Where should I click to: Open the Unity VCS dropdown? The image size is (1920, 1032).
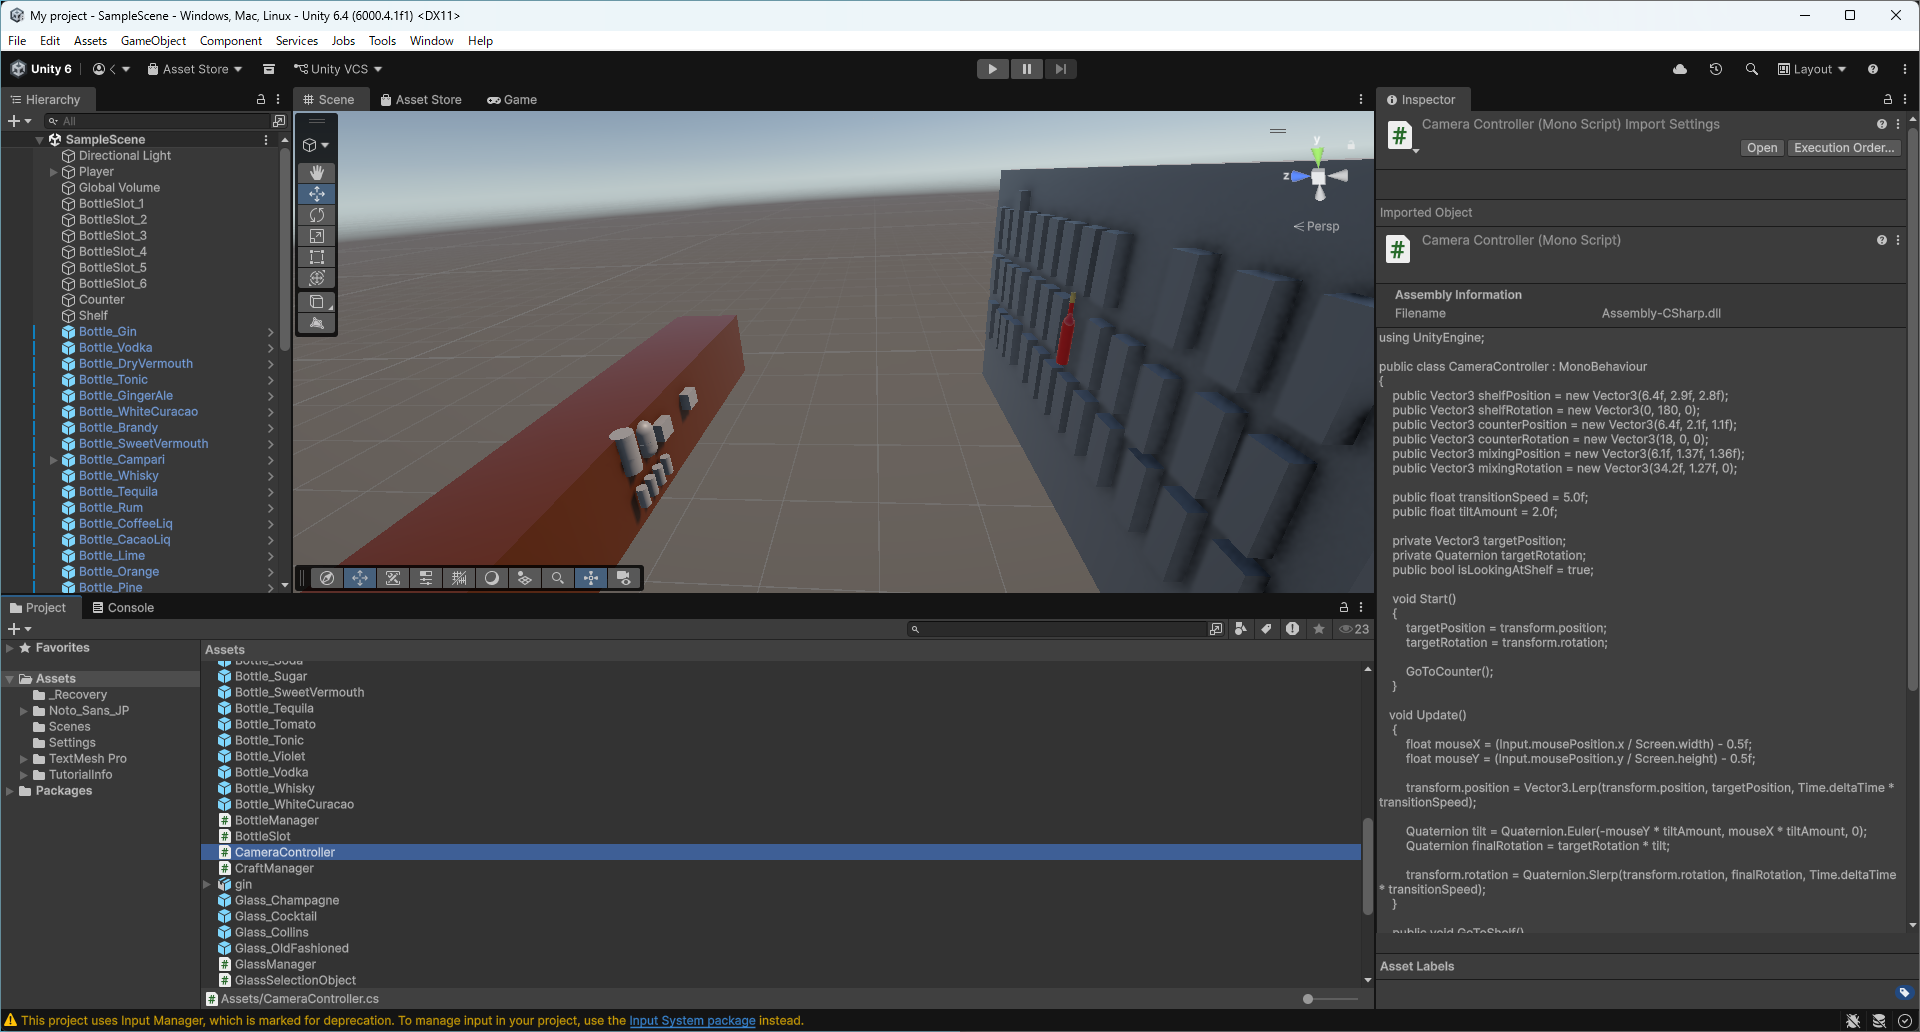338,69
